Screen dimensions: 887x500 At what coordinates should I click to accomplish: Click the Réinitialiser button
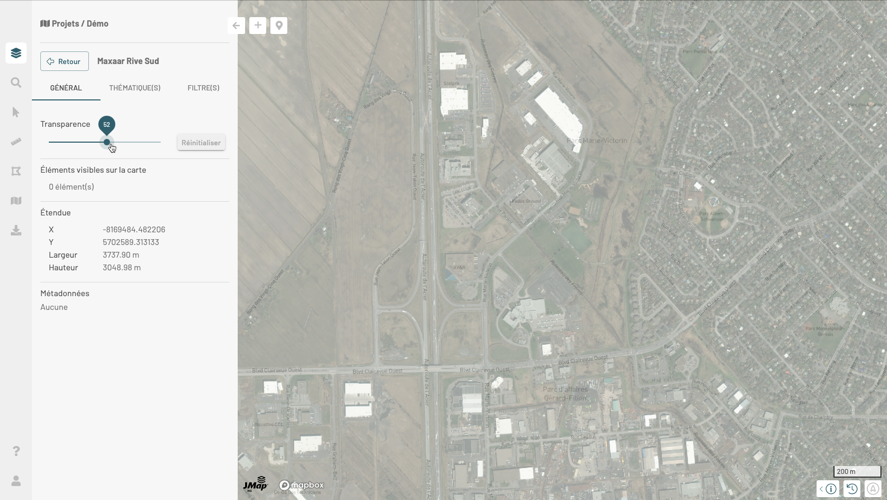coord(201,143)
